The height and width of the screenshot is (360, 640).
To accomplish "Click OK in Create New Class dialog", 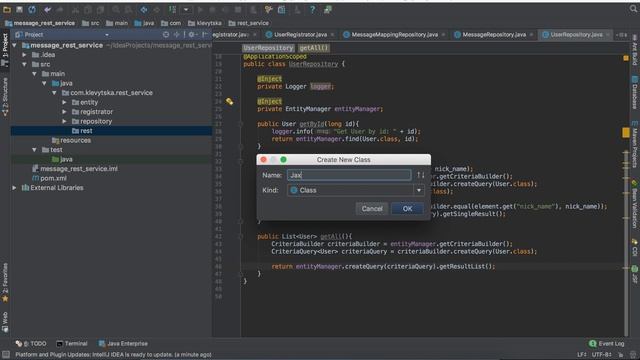I will [x=407, y=209].
